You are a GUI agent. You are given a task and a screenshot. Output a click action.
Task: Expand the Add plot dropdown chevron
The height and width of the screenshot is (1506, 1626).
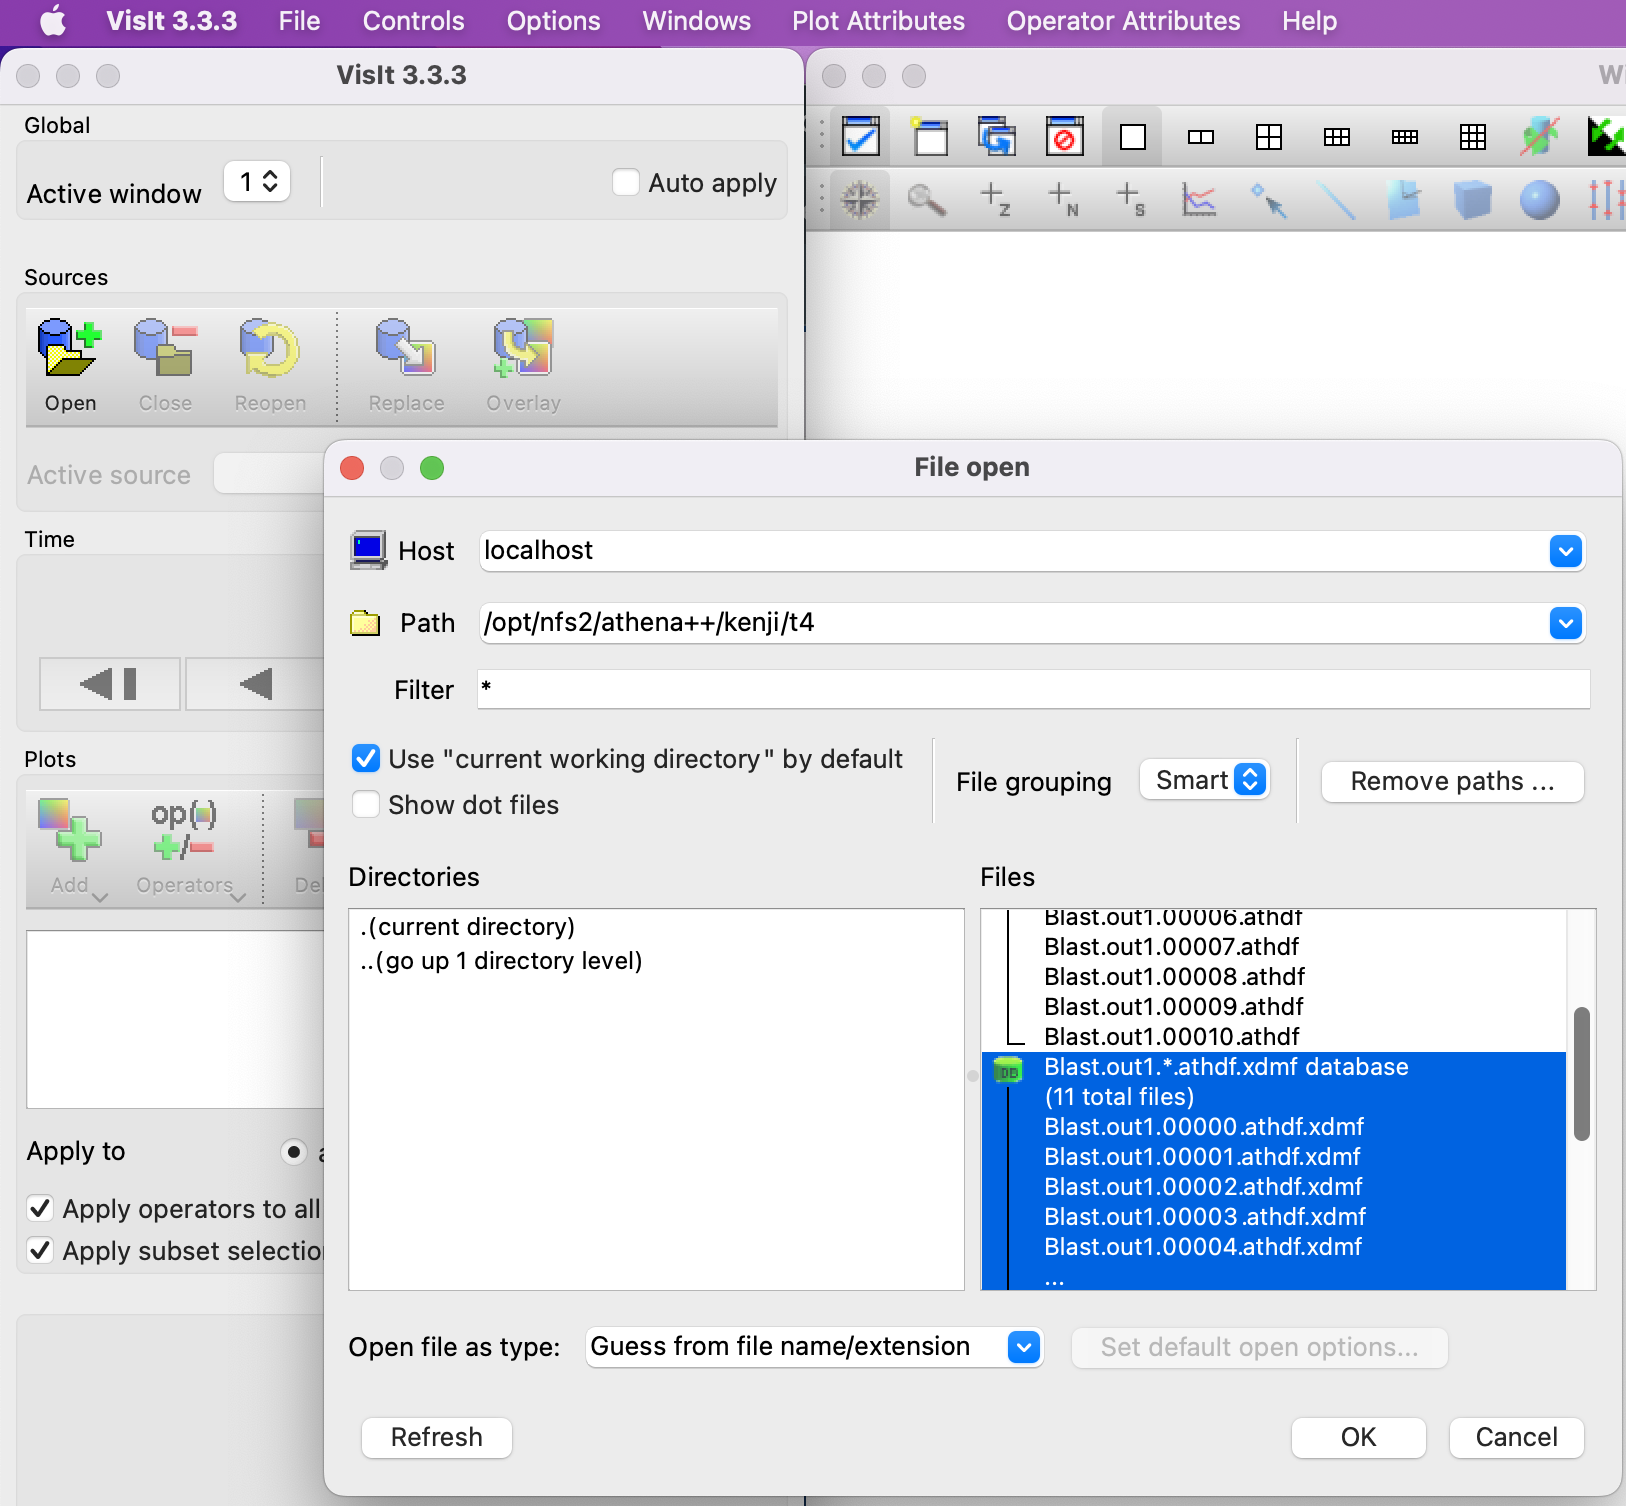coord(99,897)
